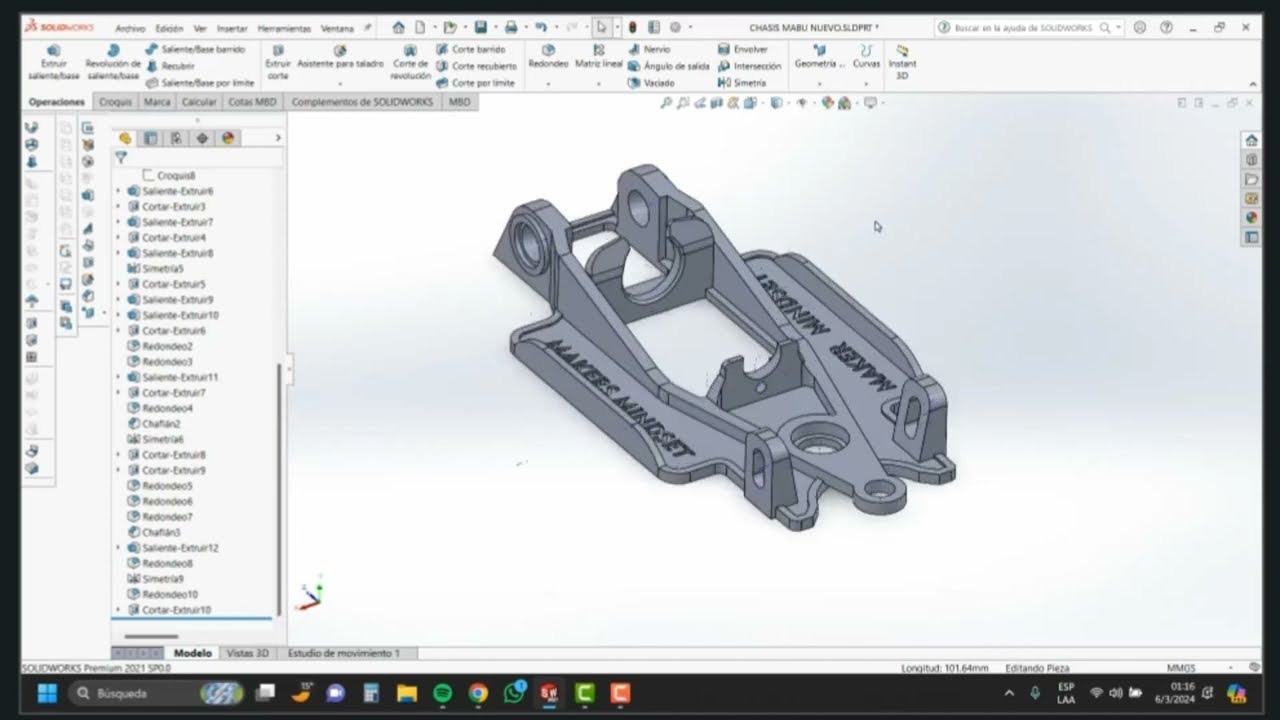This screenshot has width=1280, height=720.
Task: Choose Saliente/Base por límite
Action: click(x=200, y=83)
